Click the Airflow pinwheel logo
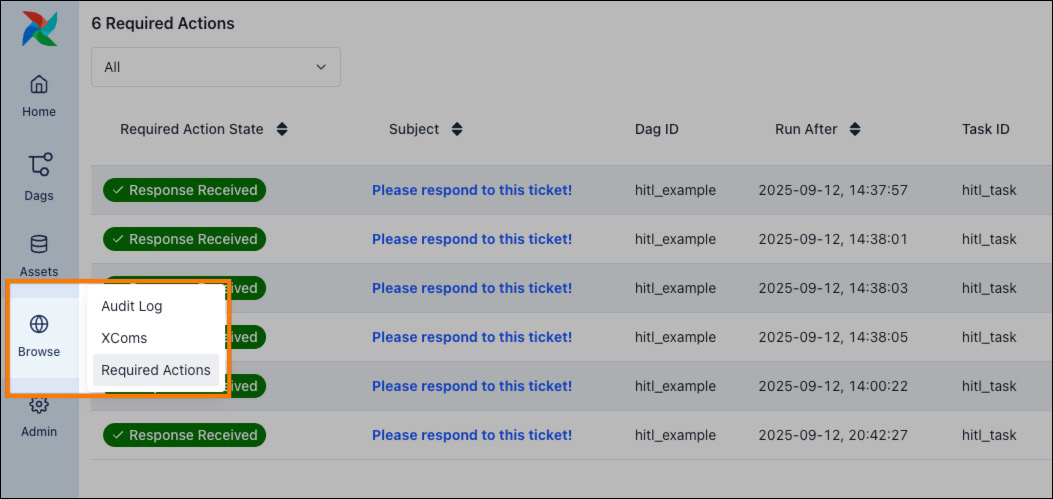This screenshot has width=1053, height=499. [39, 29]
